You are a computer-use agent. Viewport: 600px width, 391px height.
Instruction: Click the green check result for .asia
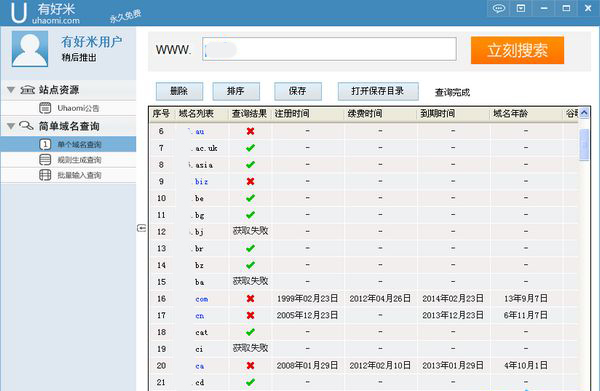click(x=250, y=165)
